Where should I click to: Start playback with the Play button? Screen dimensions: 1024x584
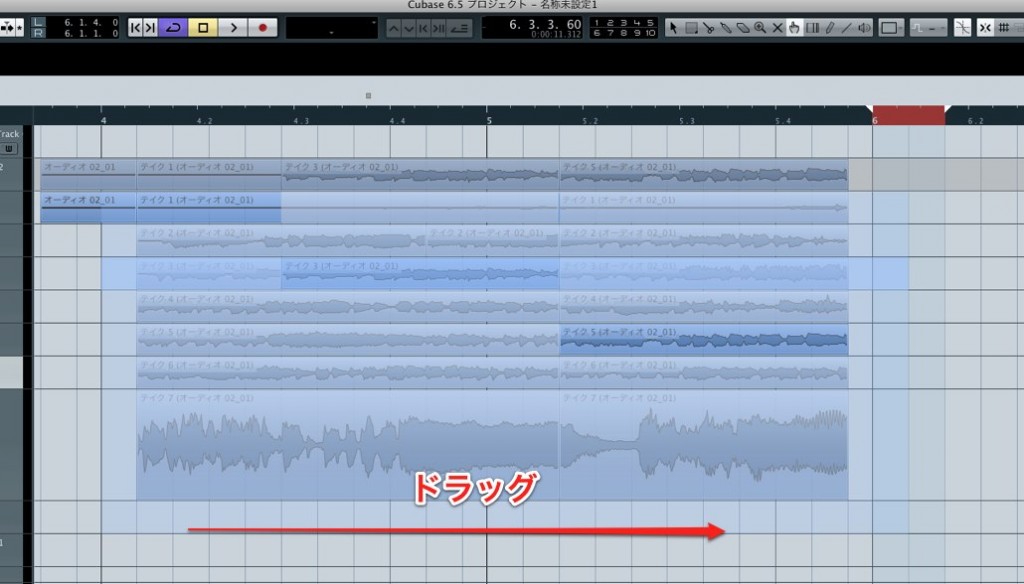point(235,29)
